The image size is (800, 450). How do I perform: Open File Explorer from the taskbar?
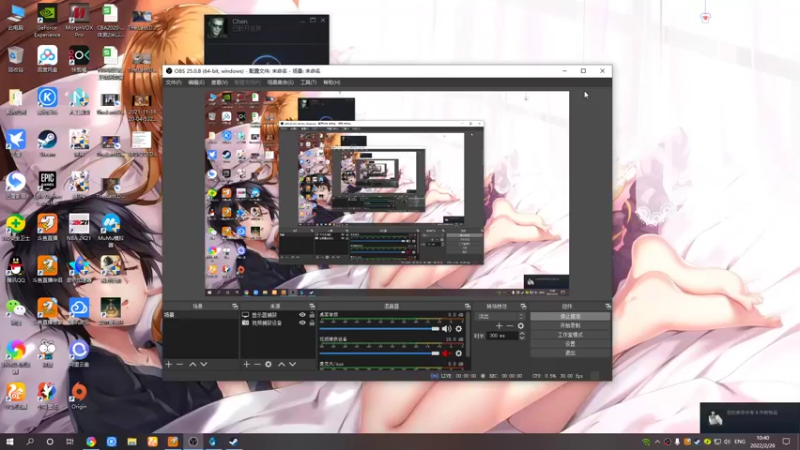pyautogui.click(x=132, y=441)
